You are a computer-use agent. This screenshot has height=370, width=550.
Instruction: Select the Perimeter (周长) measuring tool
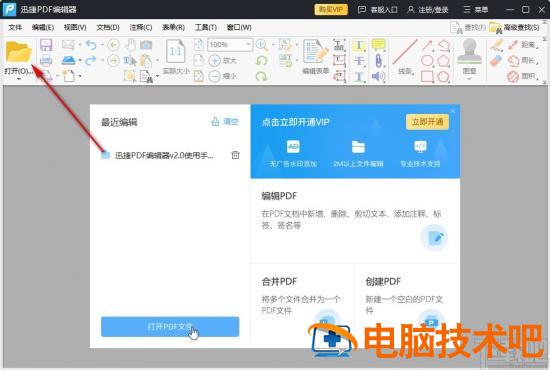tap(523, 60)
